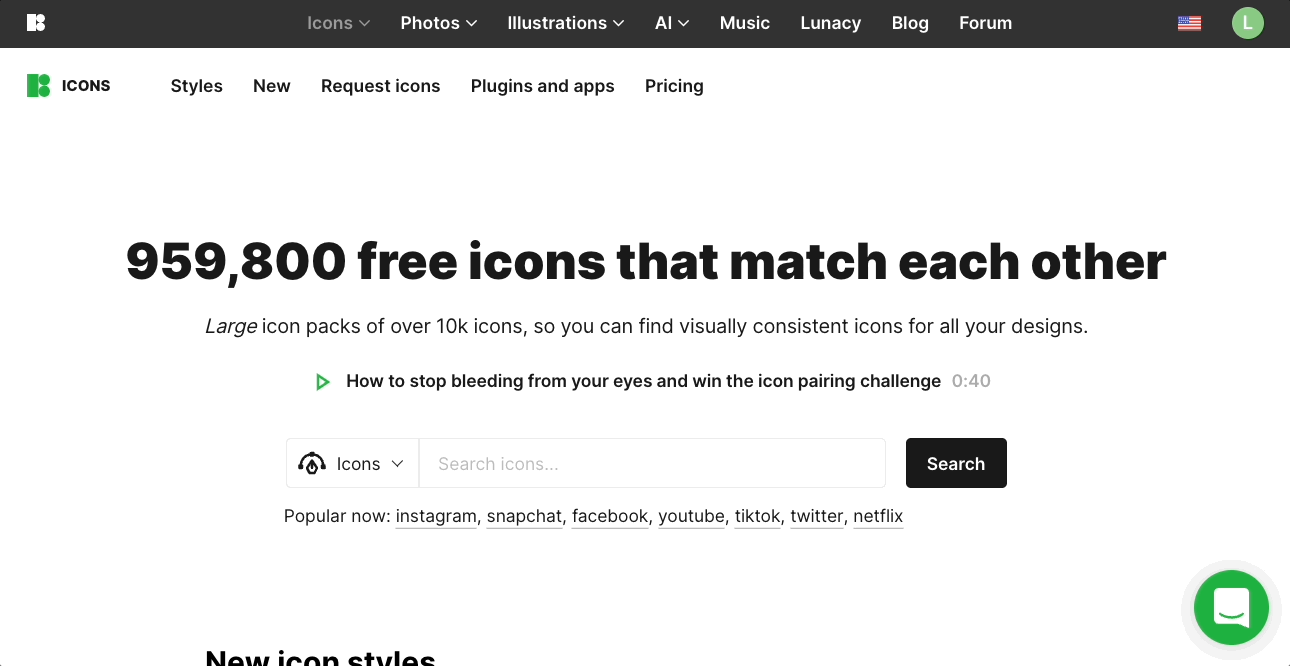Click the instagram popular search link

click(x=436, y=517)
